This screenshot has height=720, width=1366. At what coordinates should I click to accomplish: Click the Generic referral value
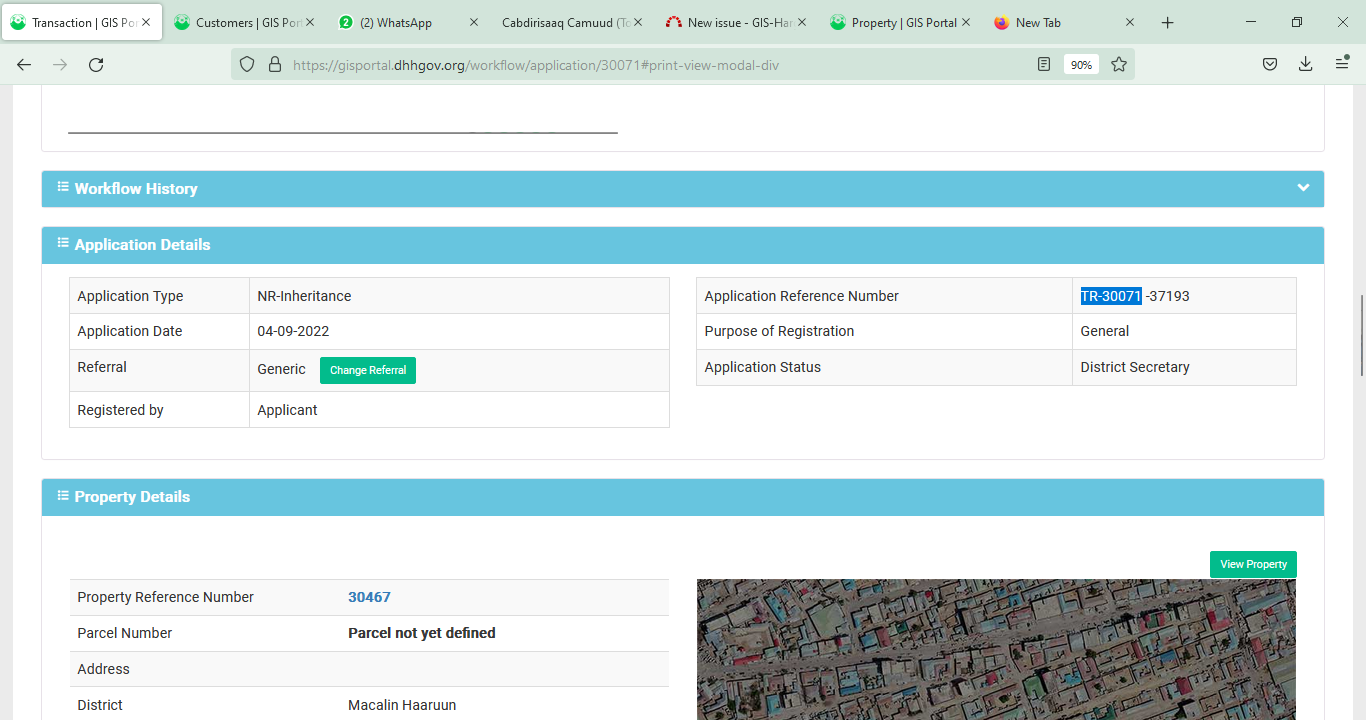point(281,369)
